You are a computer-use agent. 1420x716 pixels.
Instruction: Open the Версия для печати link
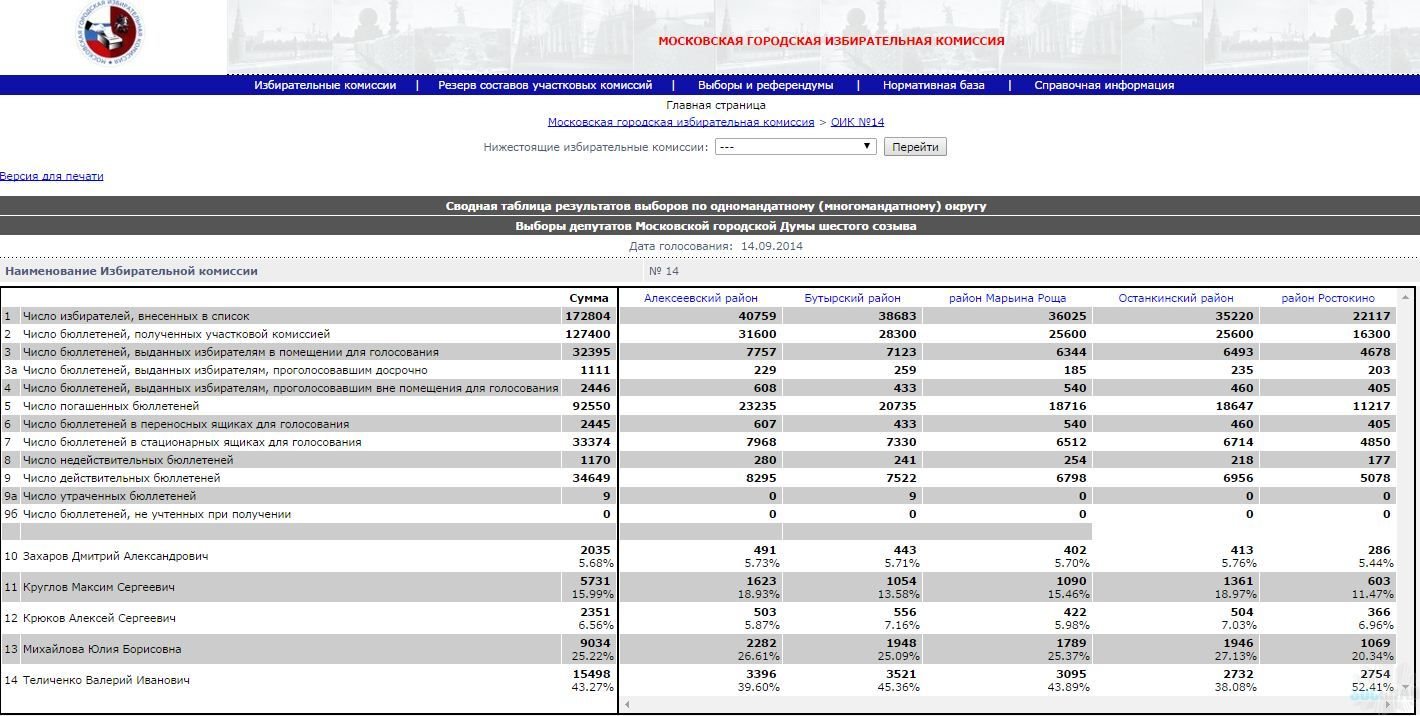tap(52, 176)
